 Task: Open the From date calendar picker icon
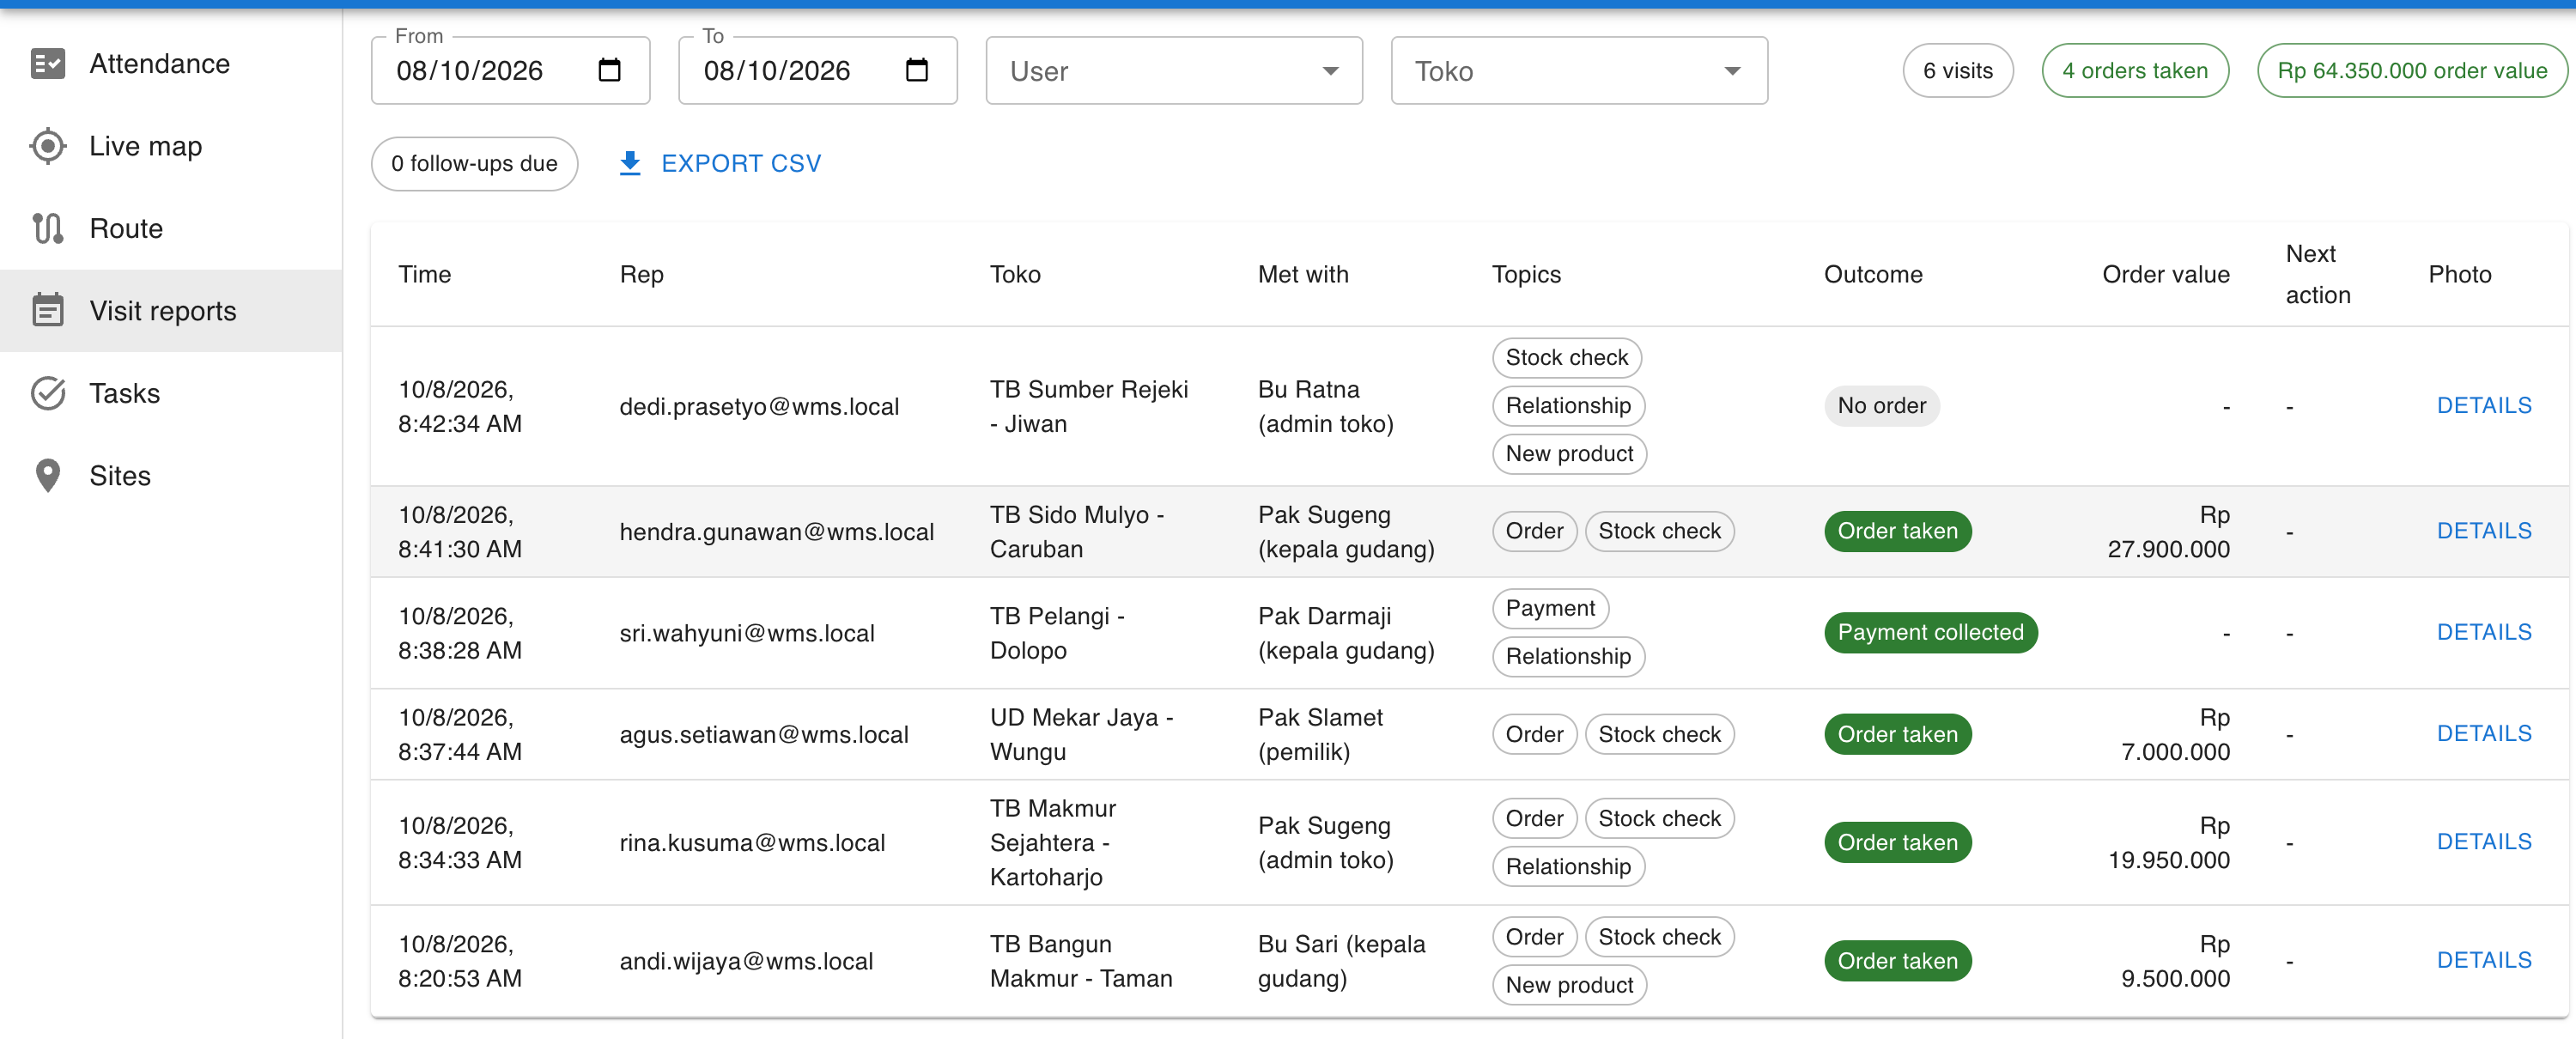click(609, 70)
